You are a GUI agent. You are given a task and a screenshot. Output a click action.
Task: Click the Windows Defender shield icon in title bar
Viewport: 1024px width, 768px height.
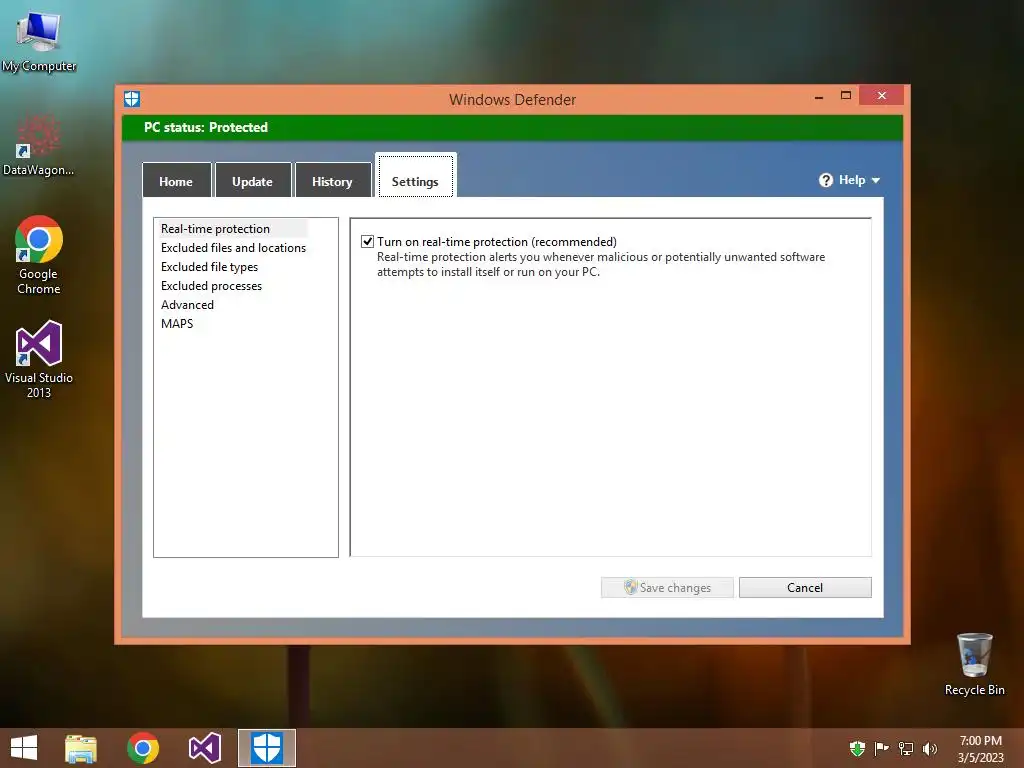click(x=132, y=99)
